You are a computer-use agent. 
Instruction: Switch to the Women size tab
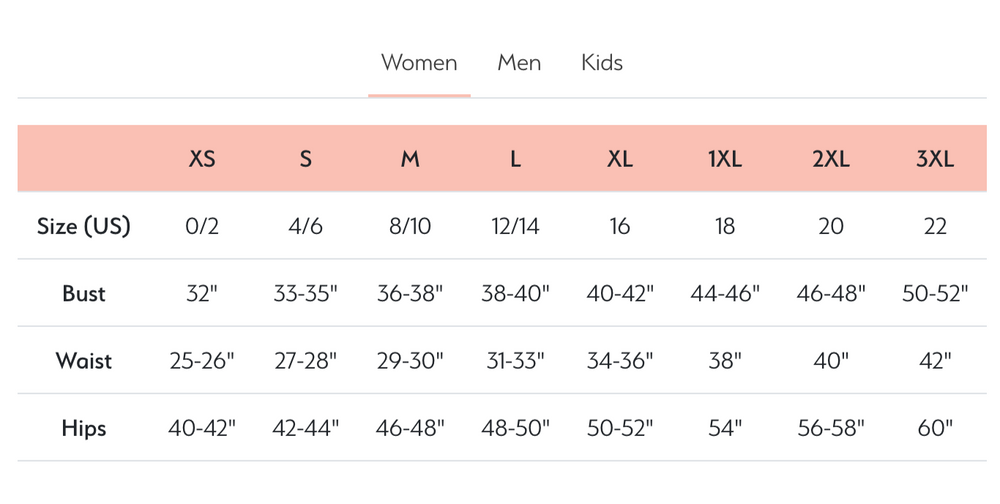pyautogui.click(x=419, y=63)
